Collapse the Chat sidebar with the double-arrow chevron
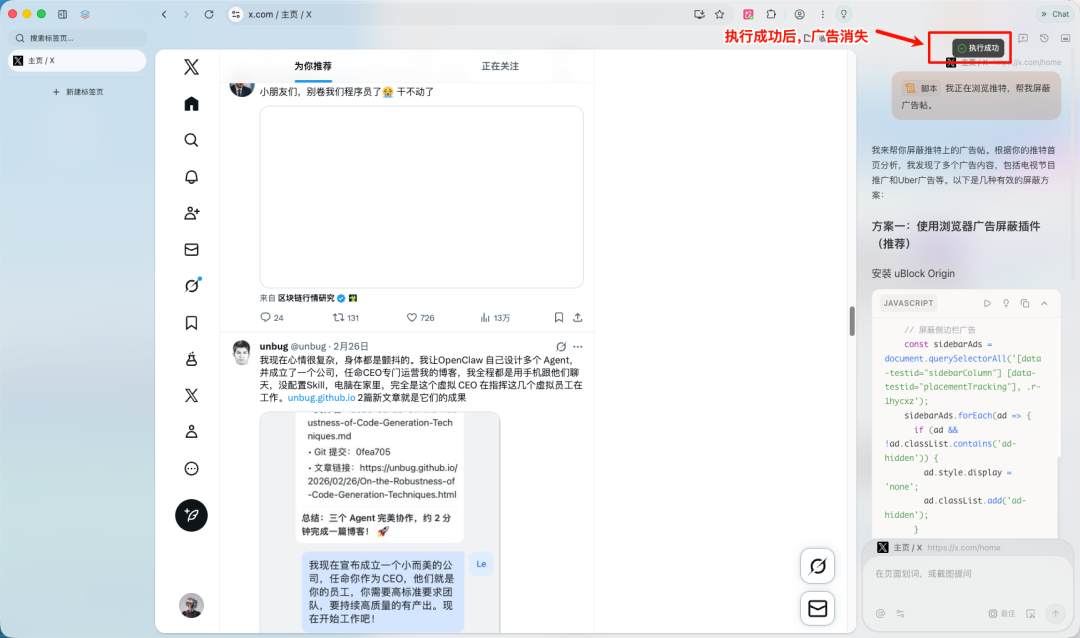Image resolution: width=1080 pixels, height=638 pixels. coord(1044,14)
